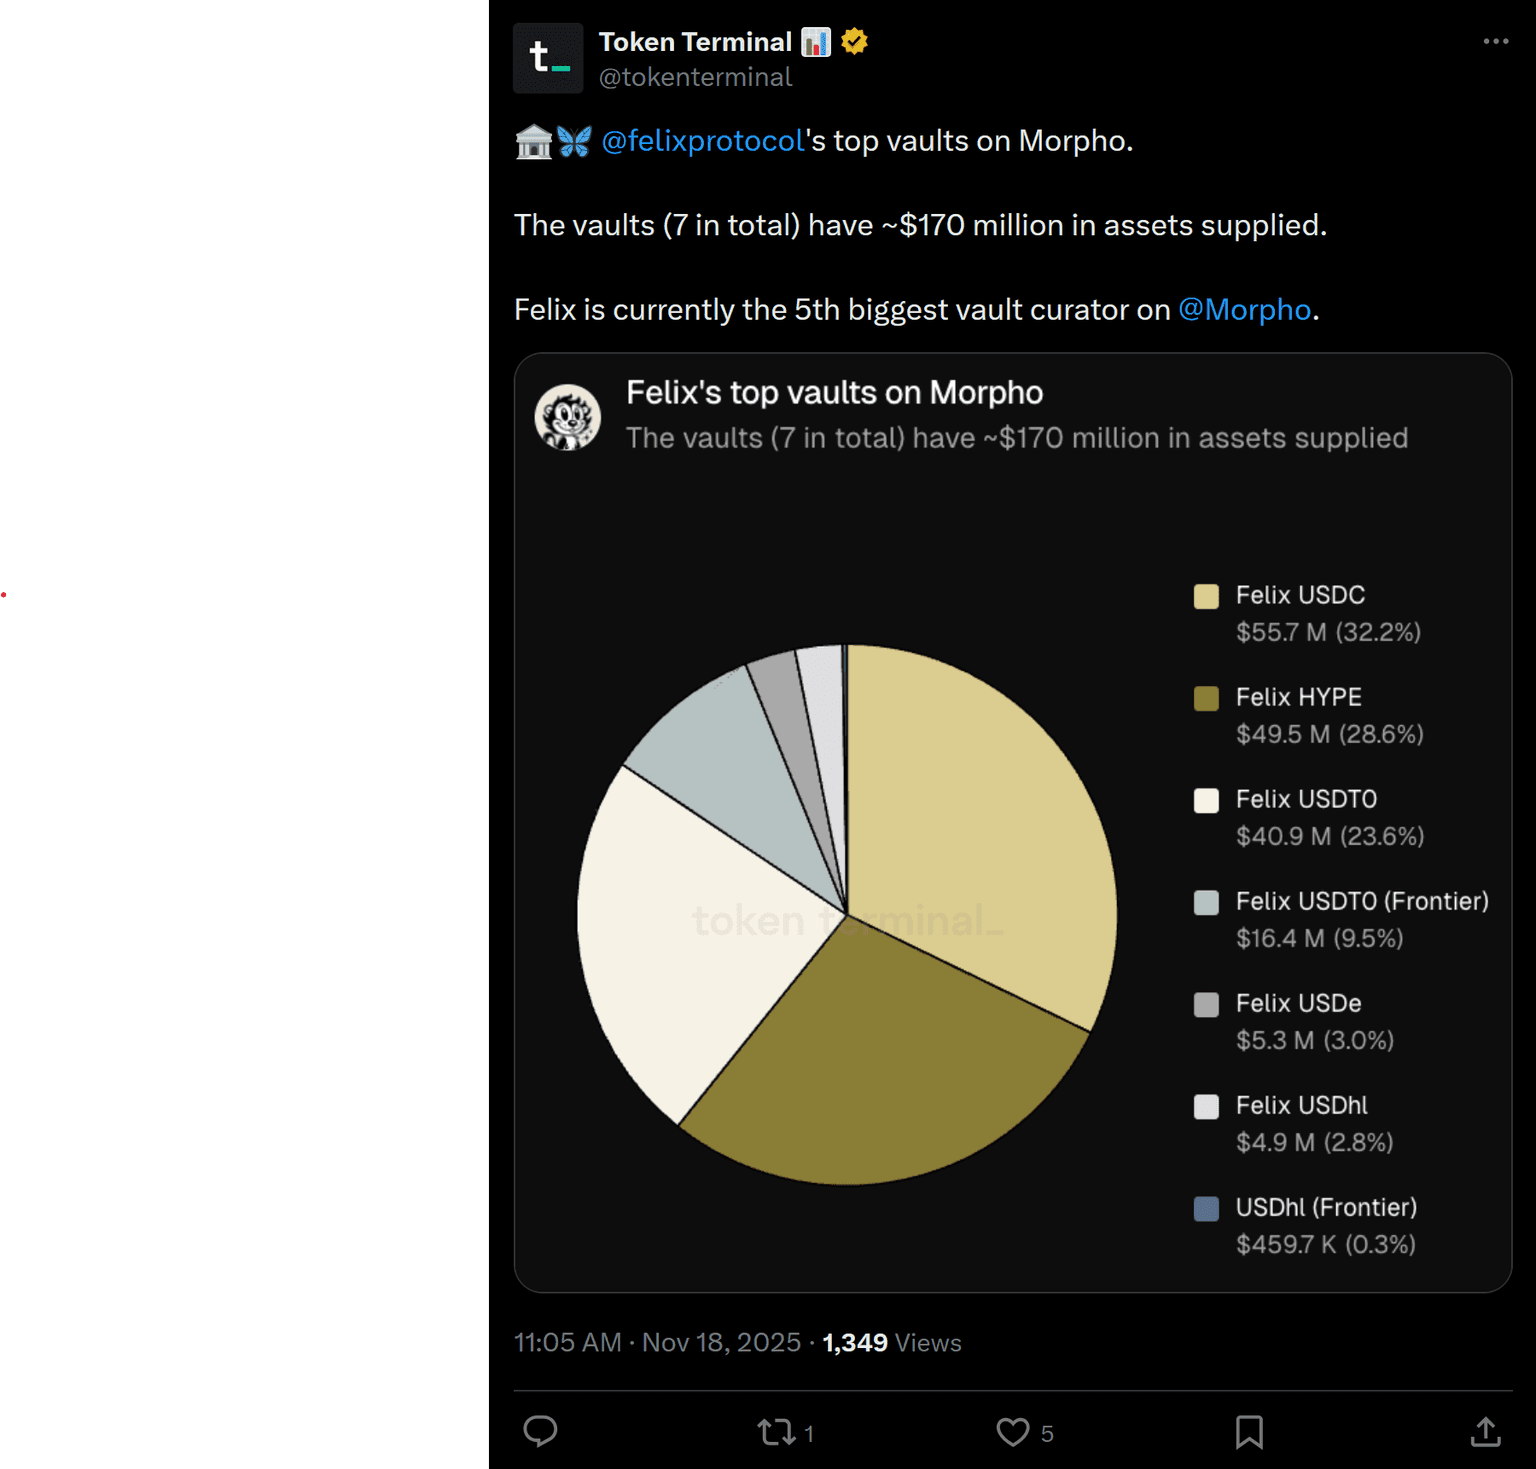Click the Felix HYPE legend color swatch
This screenshot has height=1469, width=1536.
pos(1206,699)
